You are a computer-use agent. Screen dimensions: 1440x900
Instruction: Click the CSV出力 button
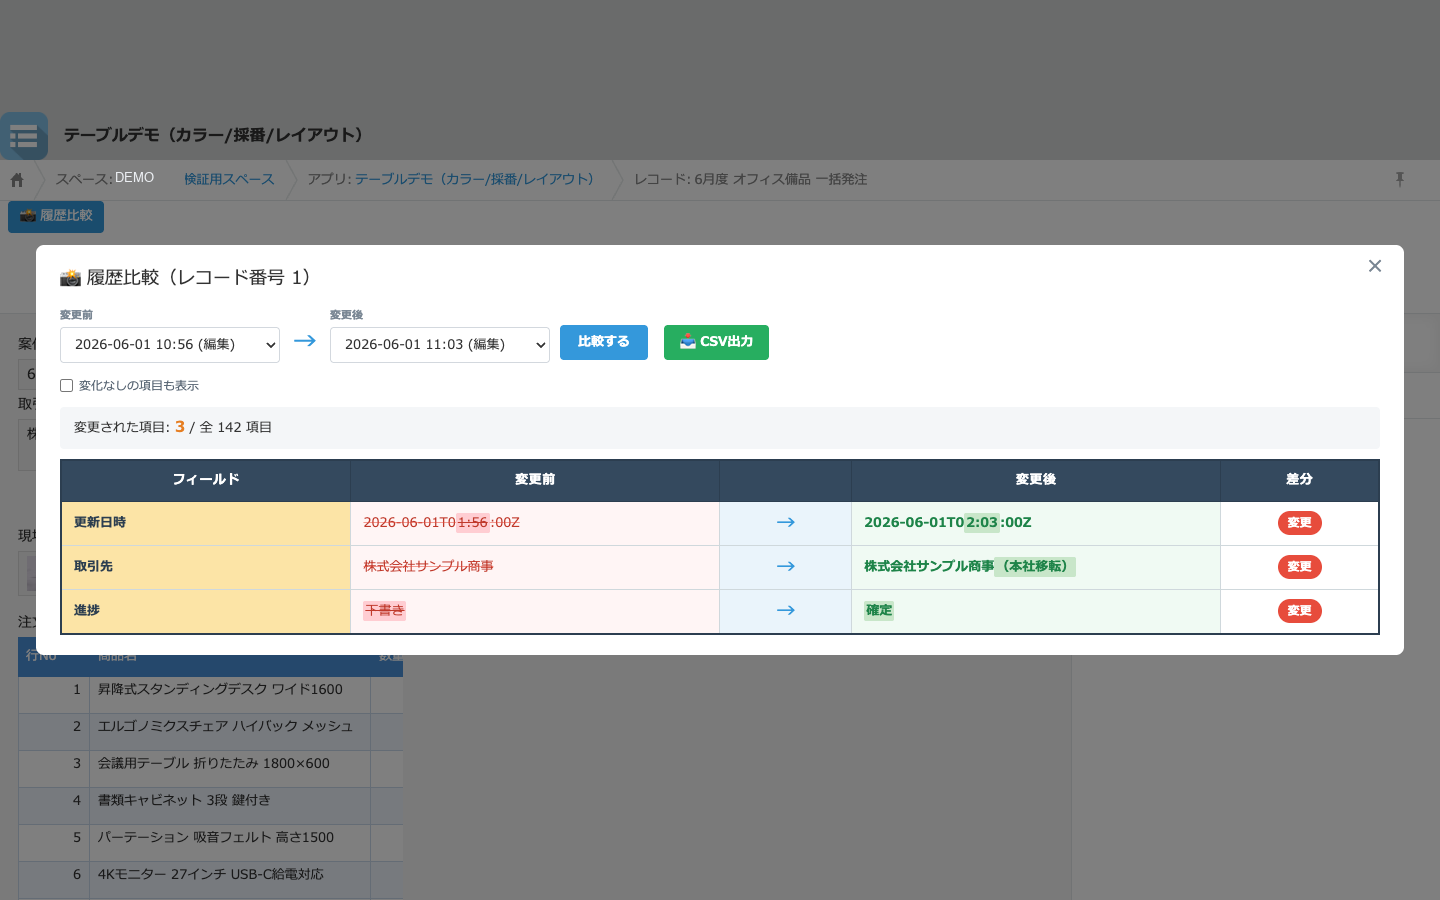coord(716,342)
